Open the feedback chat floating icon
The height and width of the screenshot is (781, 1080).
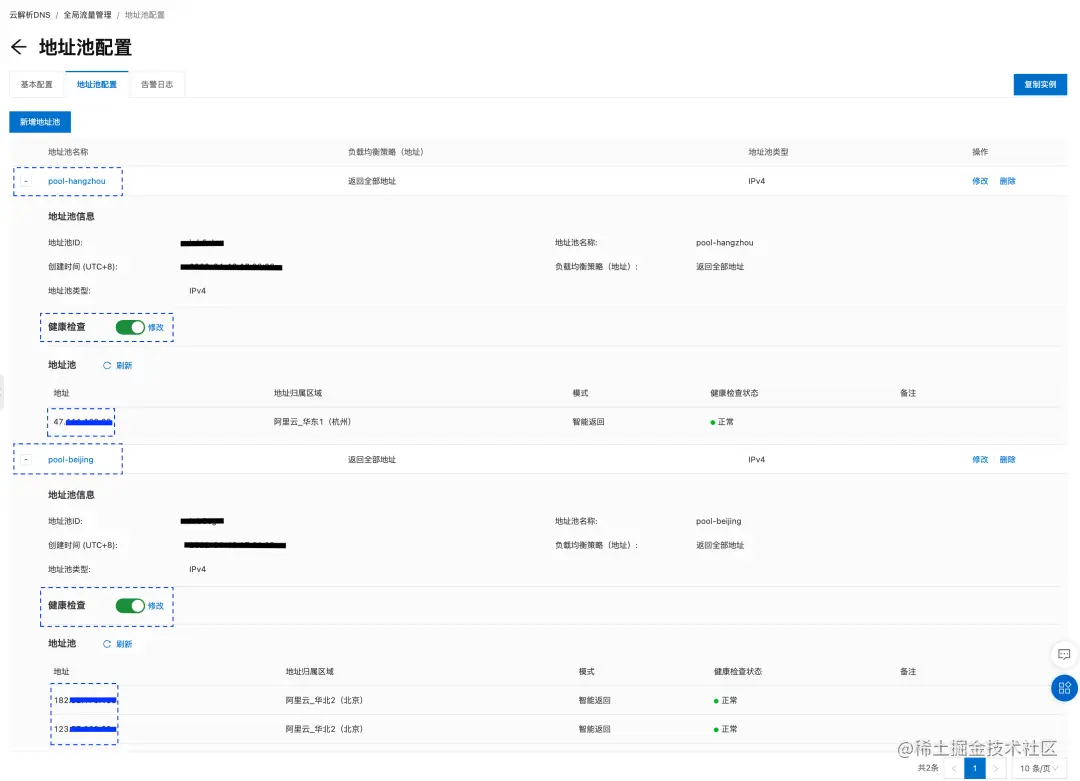click(1063, 654)
